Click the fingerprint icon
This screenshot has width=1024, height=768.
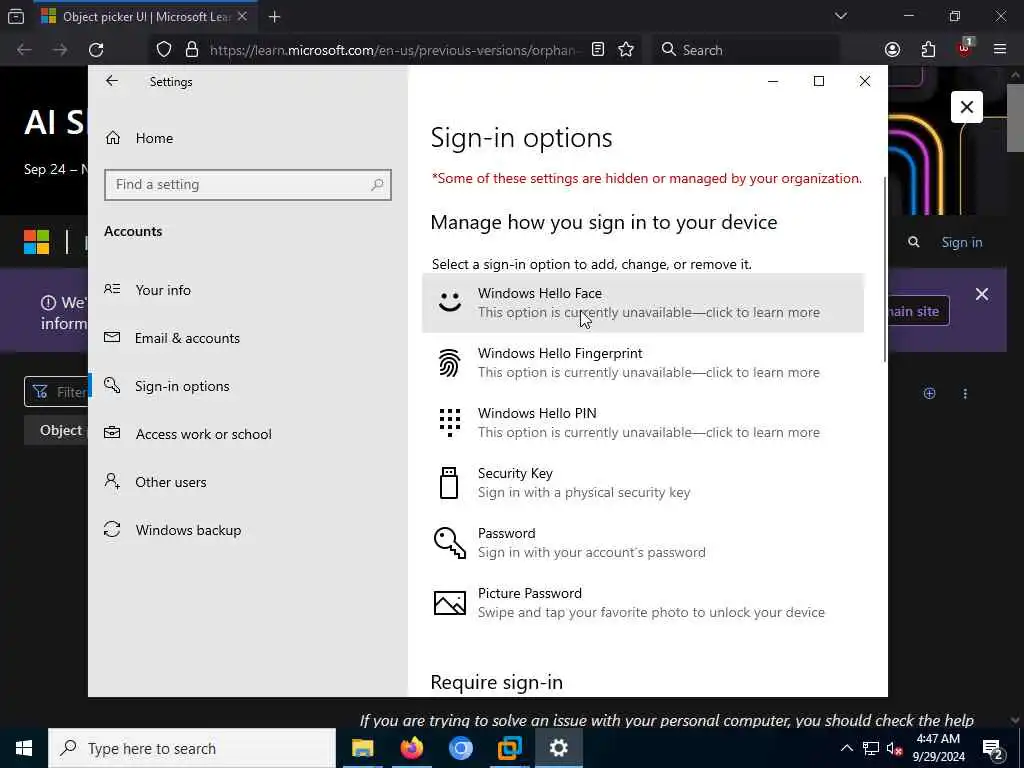(x=450, y=362)
